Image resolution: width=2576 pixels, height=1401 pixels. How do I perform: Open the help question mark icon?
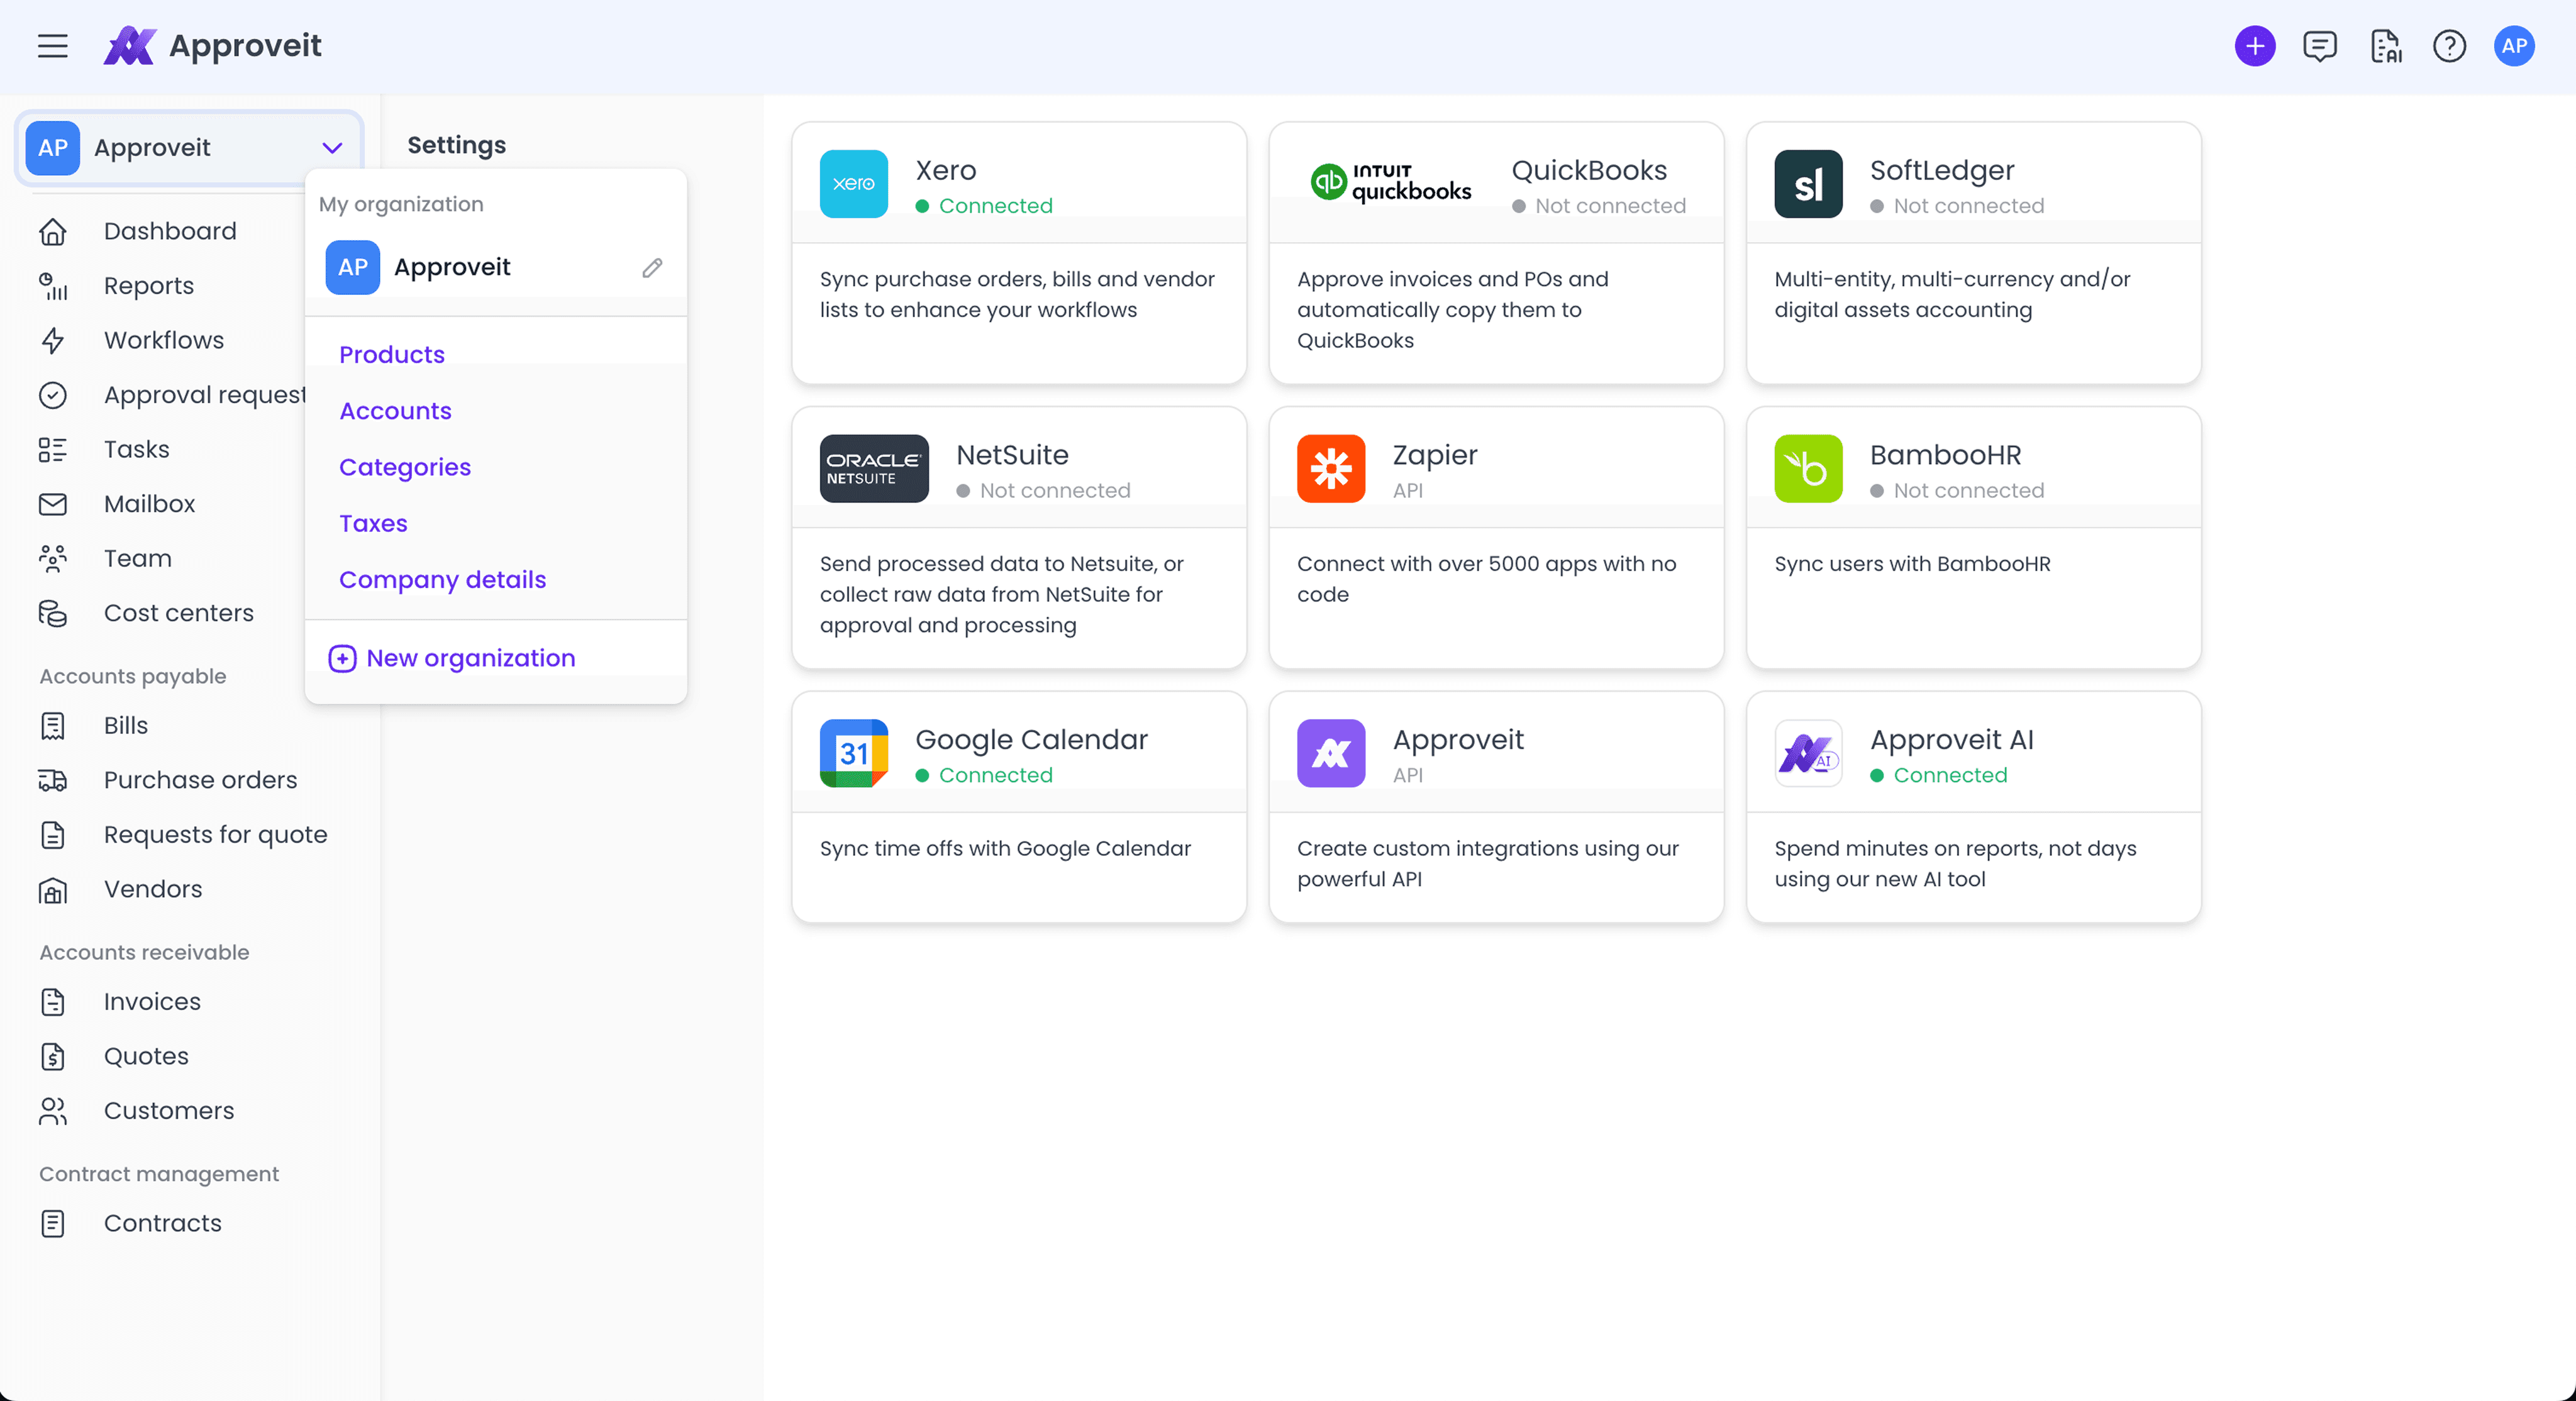[x=2450, y=46]
